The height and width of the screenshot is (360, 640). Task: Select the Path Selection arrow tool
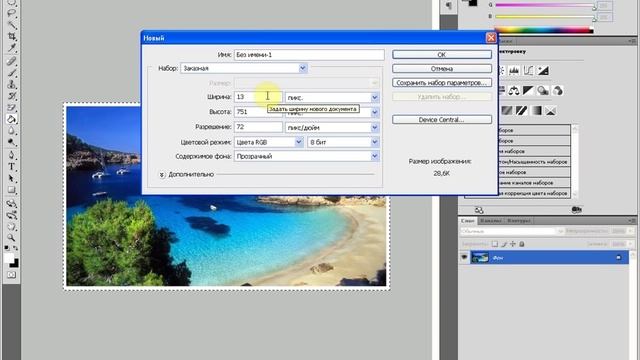(x=11, y=179)
